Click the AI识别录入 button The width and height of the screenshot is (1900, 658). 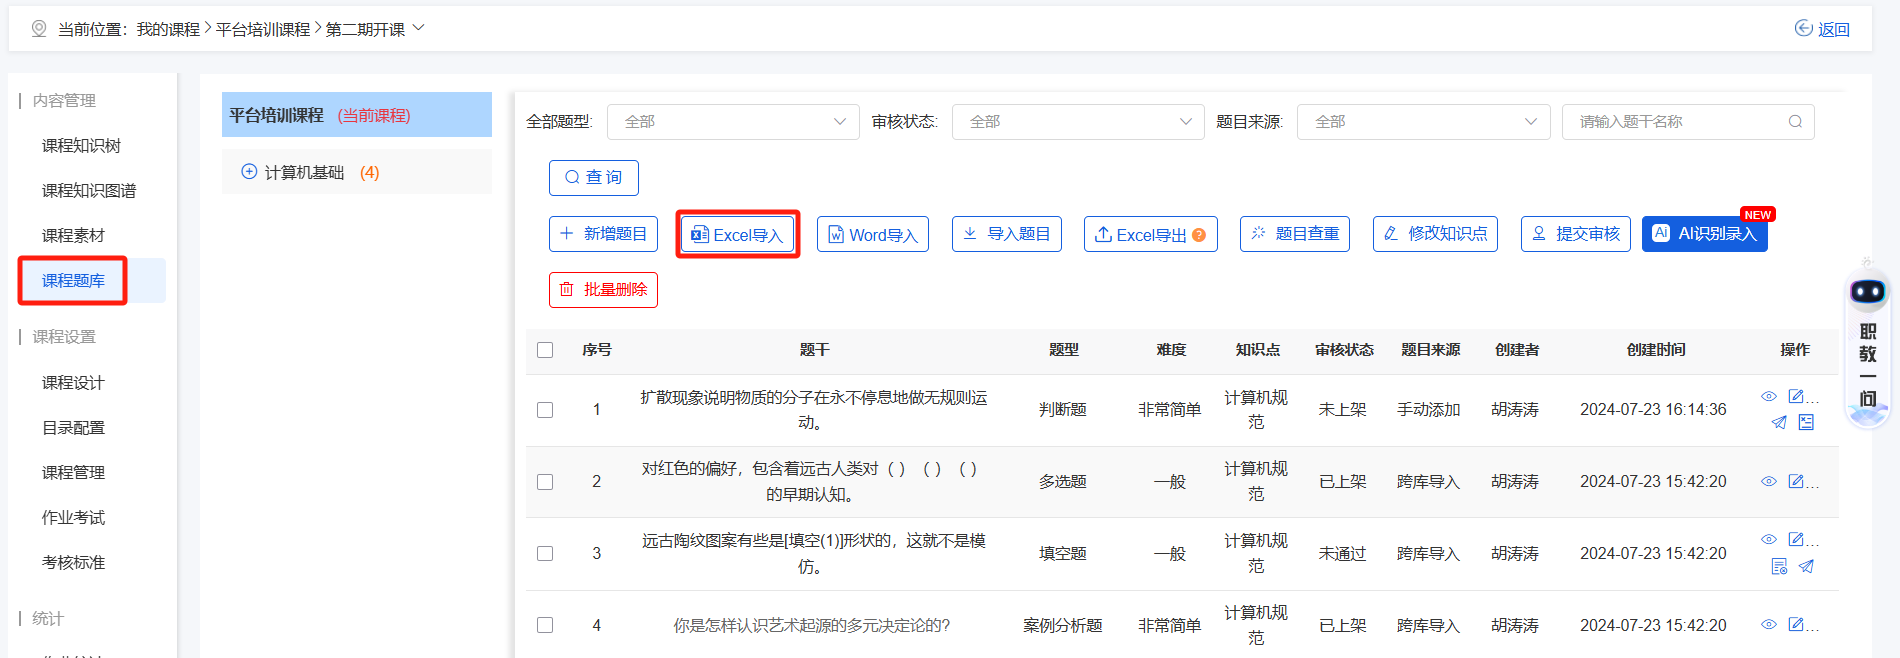[1705, 234]
